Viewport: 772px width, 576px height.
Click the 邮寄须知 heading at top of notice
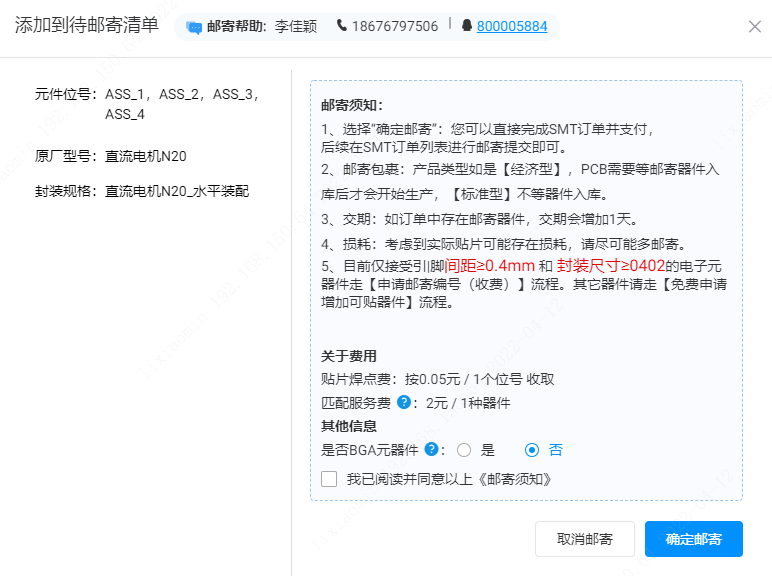pyautogui.click(x=352, y=105)
